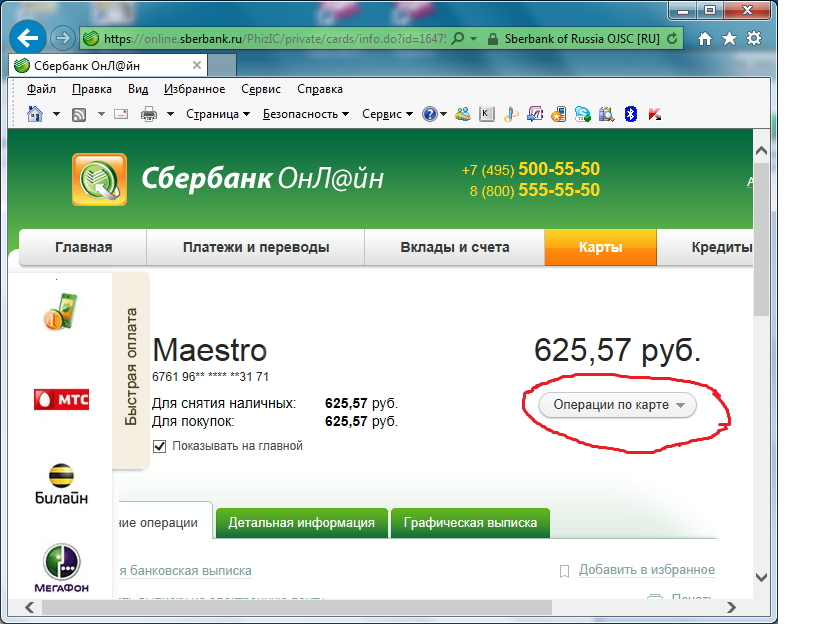Toggle the 'Показывать на главной' checkbox
Viewport: 819px width, 624px height.
point(159,446)
